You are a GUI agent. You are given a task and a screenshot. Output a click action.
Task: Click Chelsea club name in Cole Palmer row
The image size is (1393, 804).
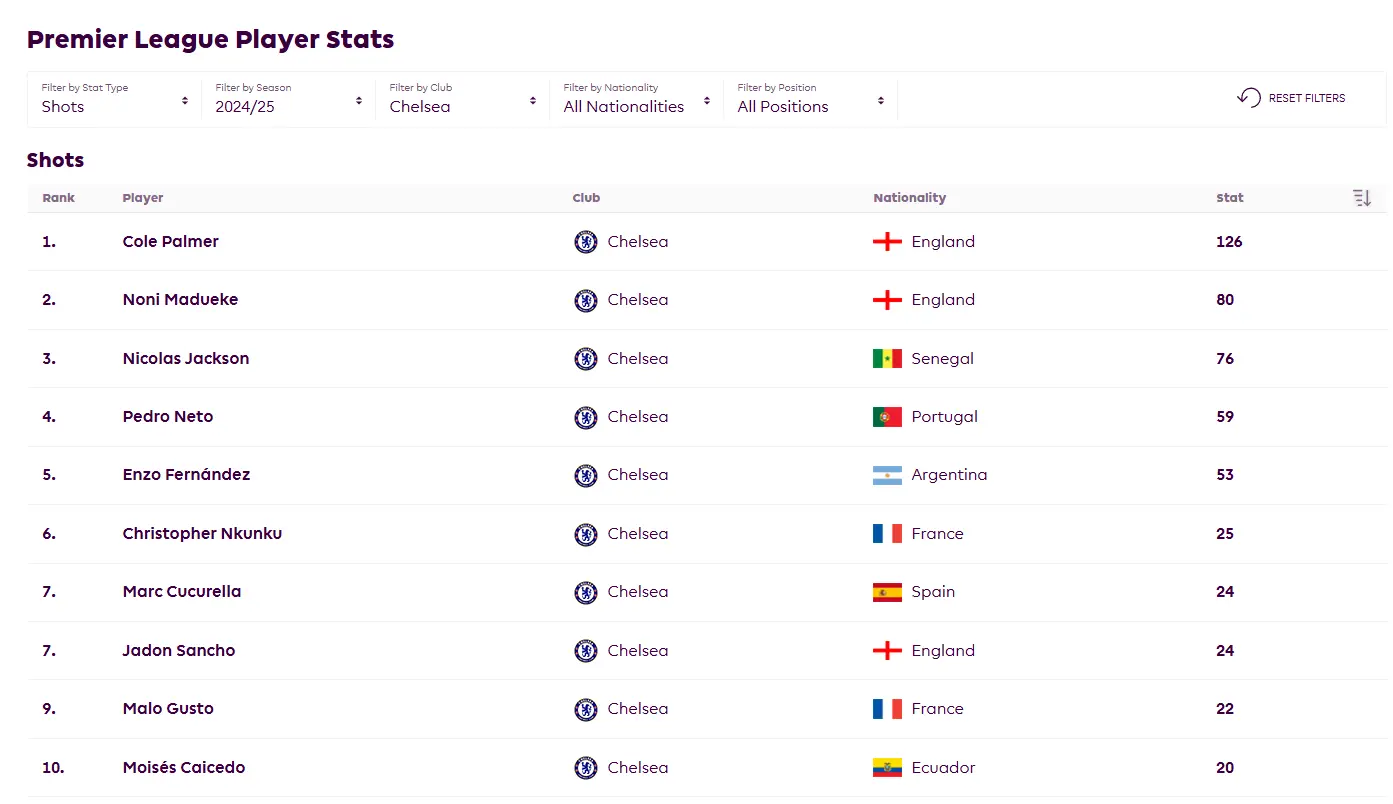pos(638,242)
